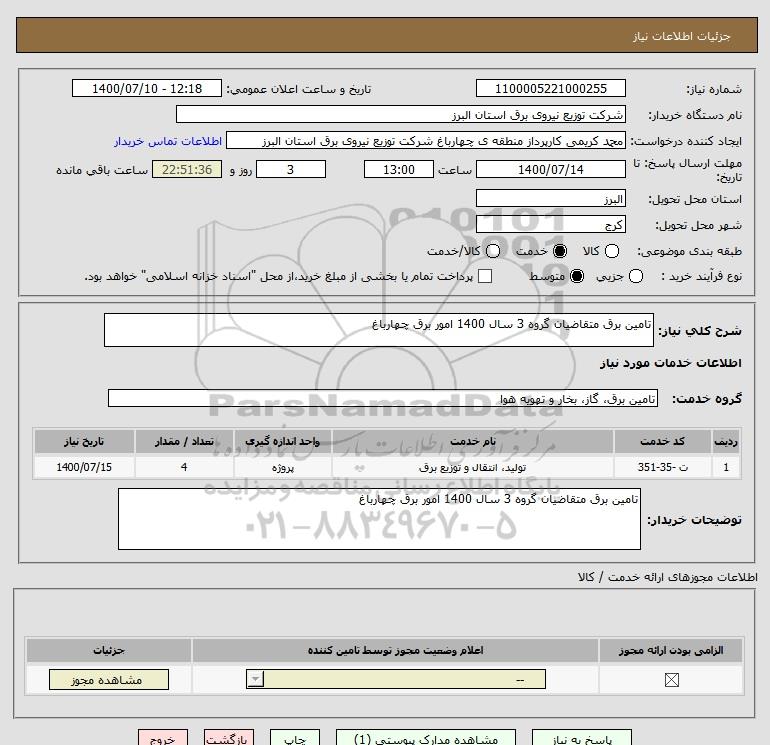Click the dropdown arrow in license status field
This screenshot has width=770, height=745.
click(x=255, y=680)
